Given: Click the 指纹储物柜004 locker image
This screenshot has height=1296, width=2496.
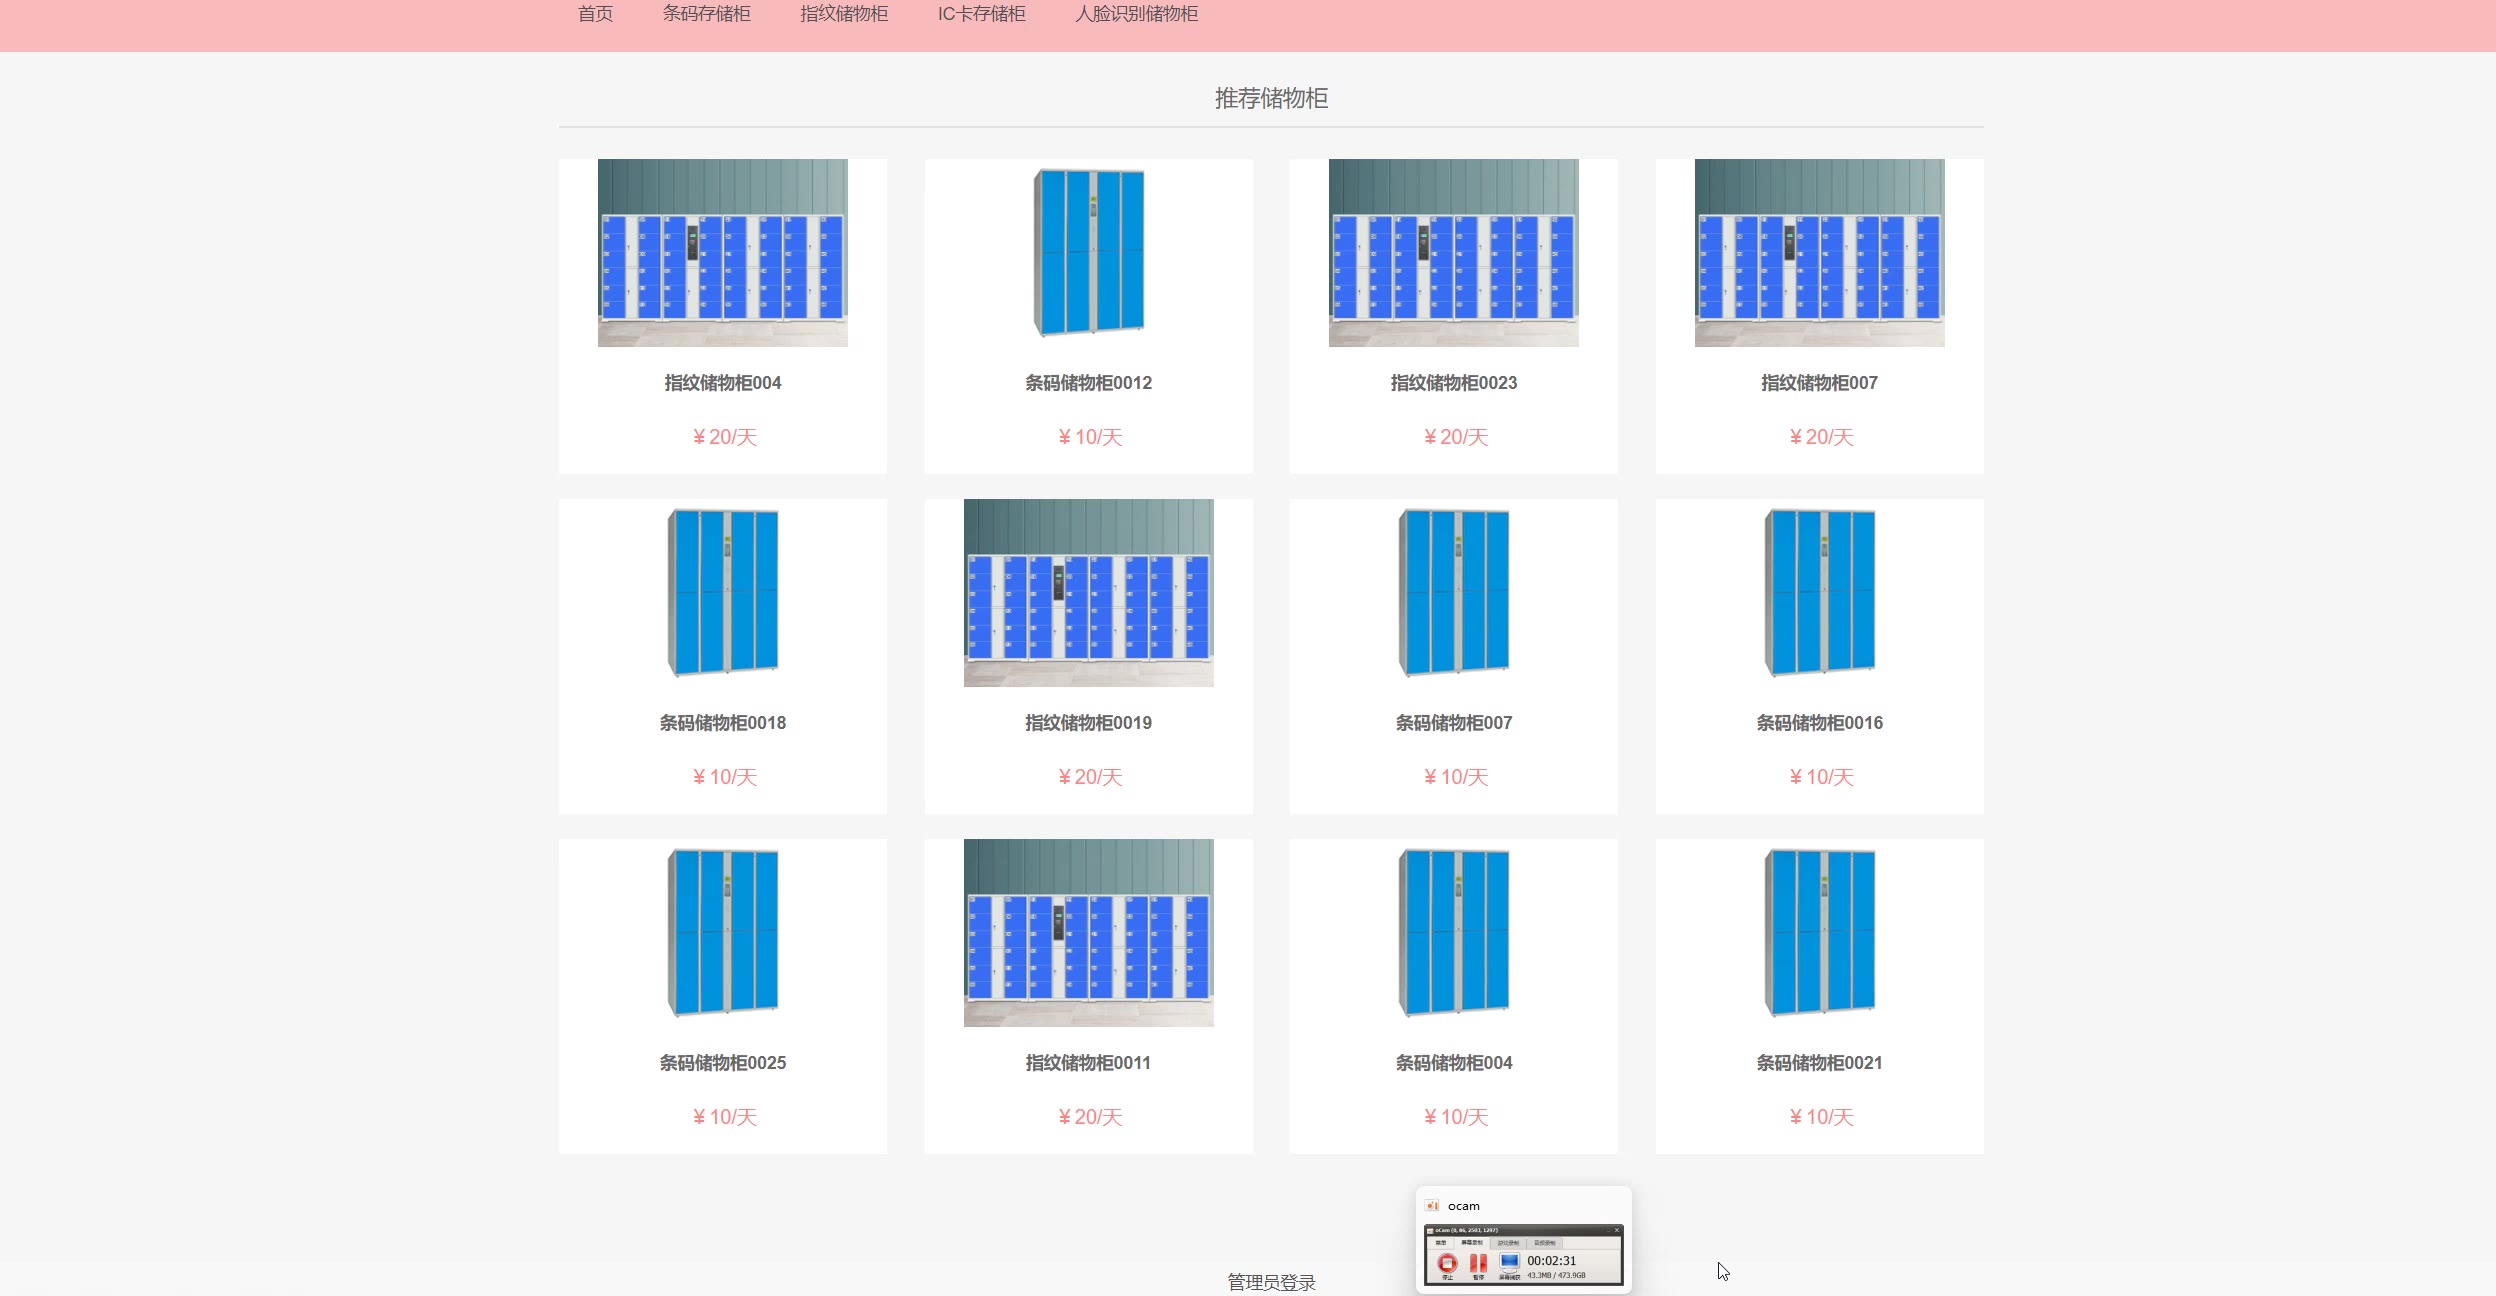Looking at the screenshot, I should 722,253.
